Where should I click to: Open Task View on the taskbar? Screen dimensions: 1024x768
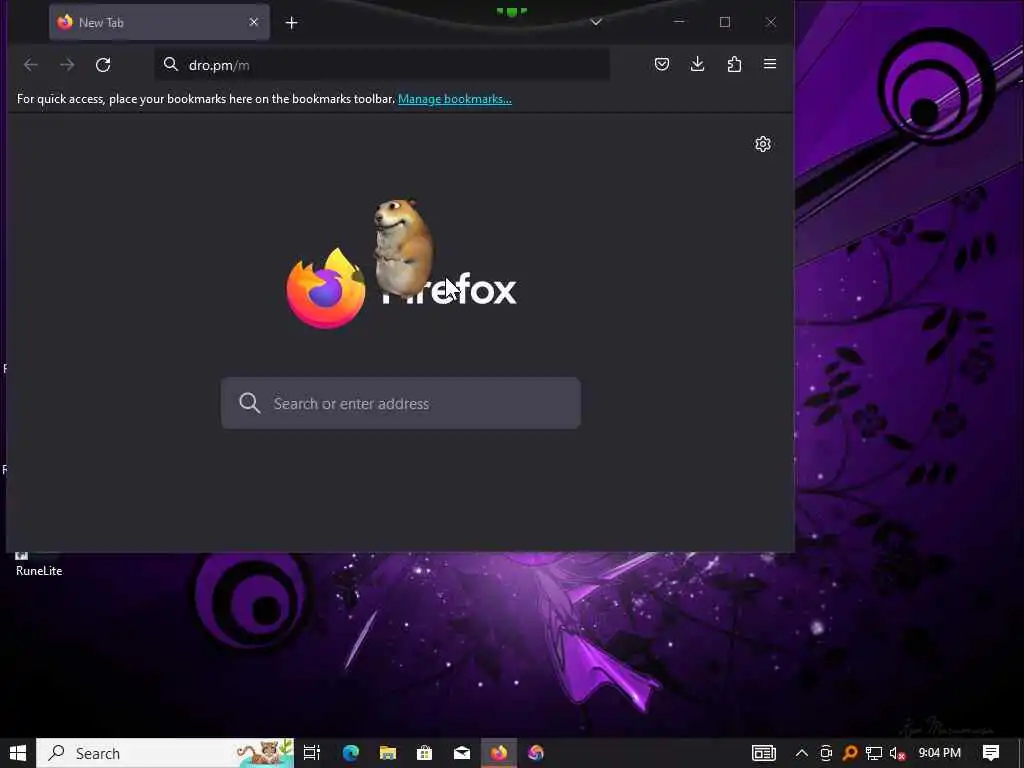pos(312,753)
